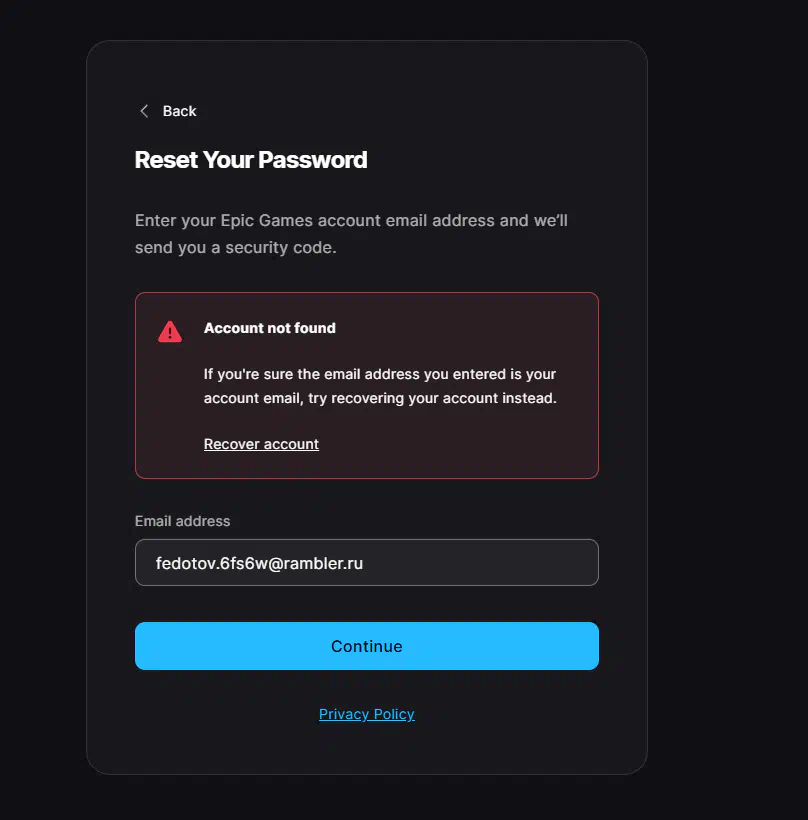Image resolution: width=808 pixels, height=820 pixels.
Task: Click the back chevron arrow icon
Action: [x=144, y=111]
